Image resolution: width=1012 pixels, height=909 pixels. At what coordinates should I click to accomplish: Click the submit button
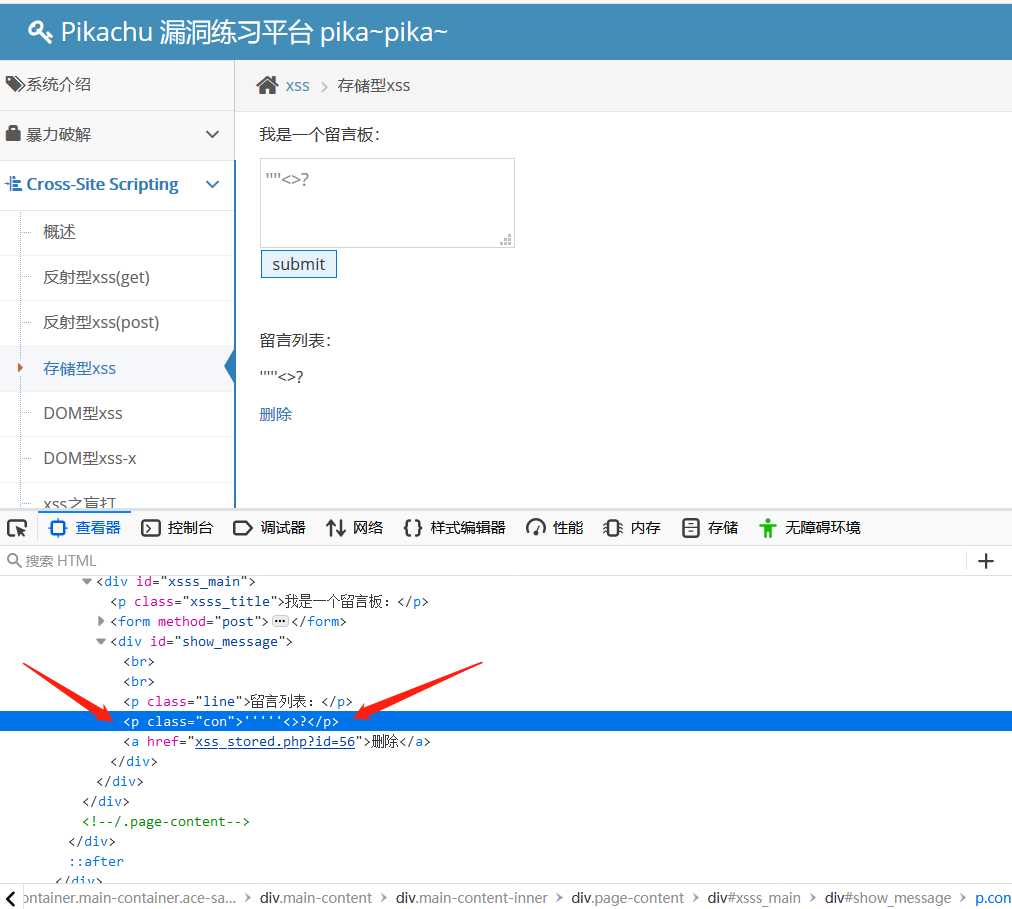(299, 264)
